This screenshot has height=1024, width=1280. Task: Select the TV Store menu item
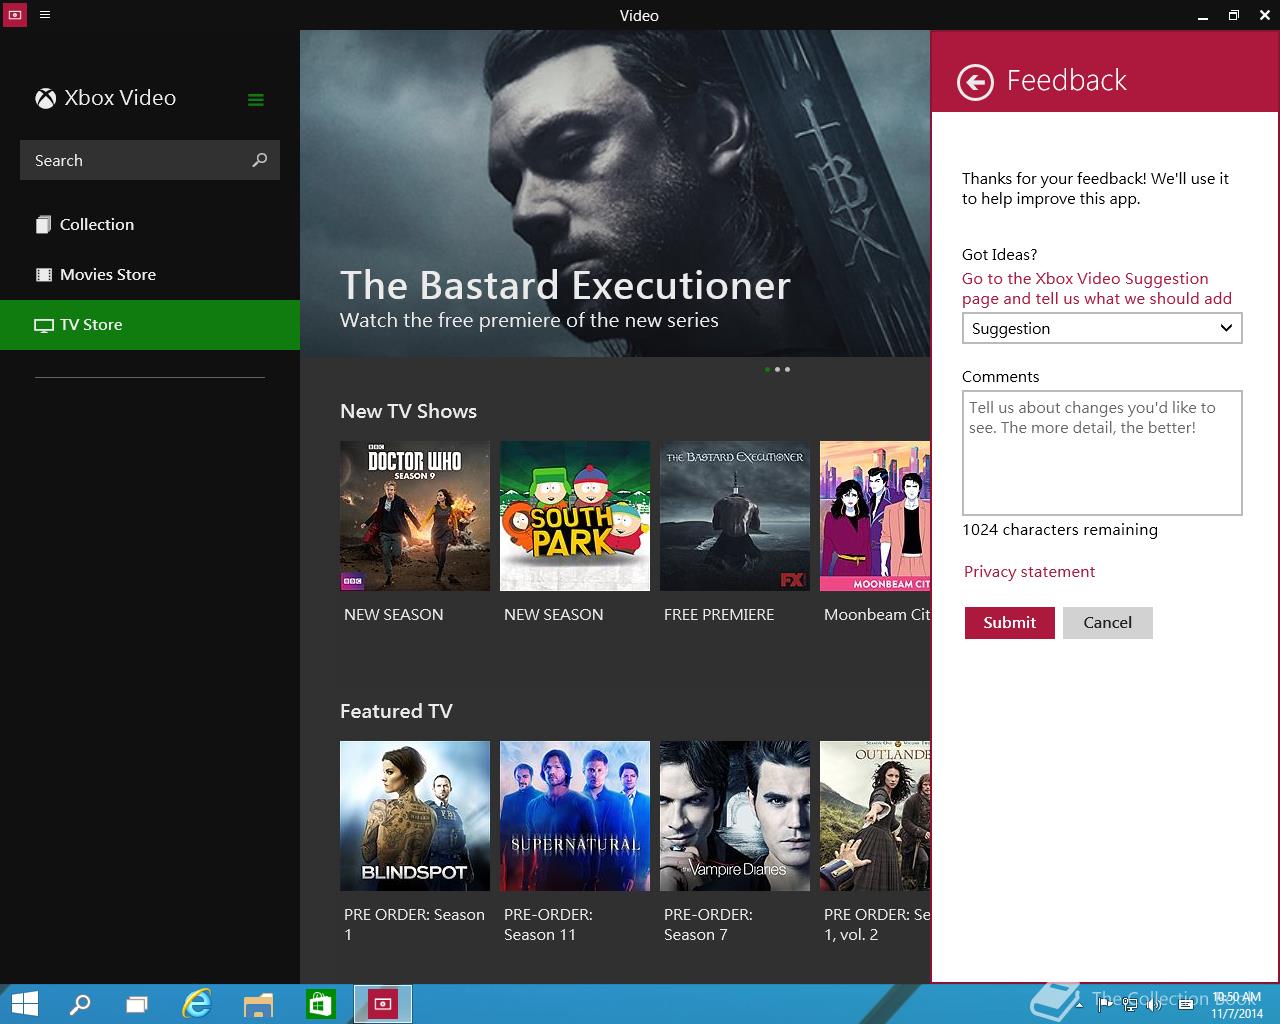(150, 325)
